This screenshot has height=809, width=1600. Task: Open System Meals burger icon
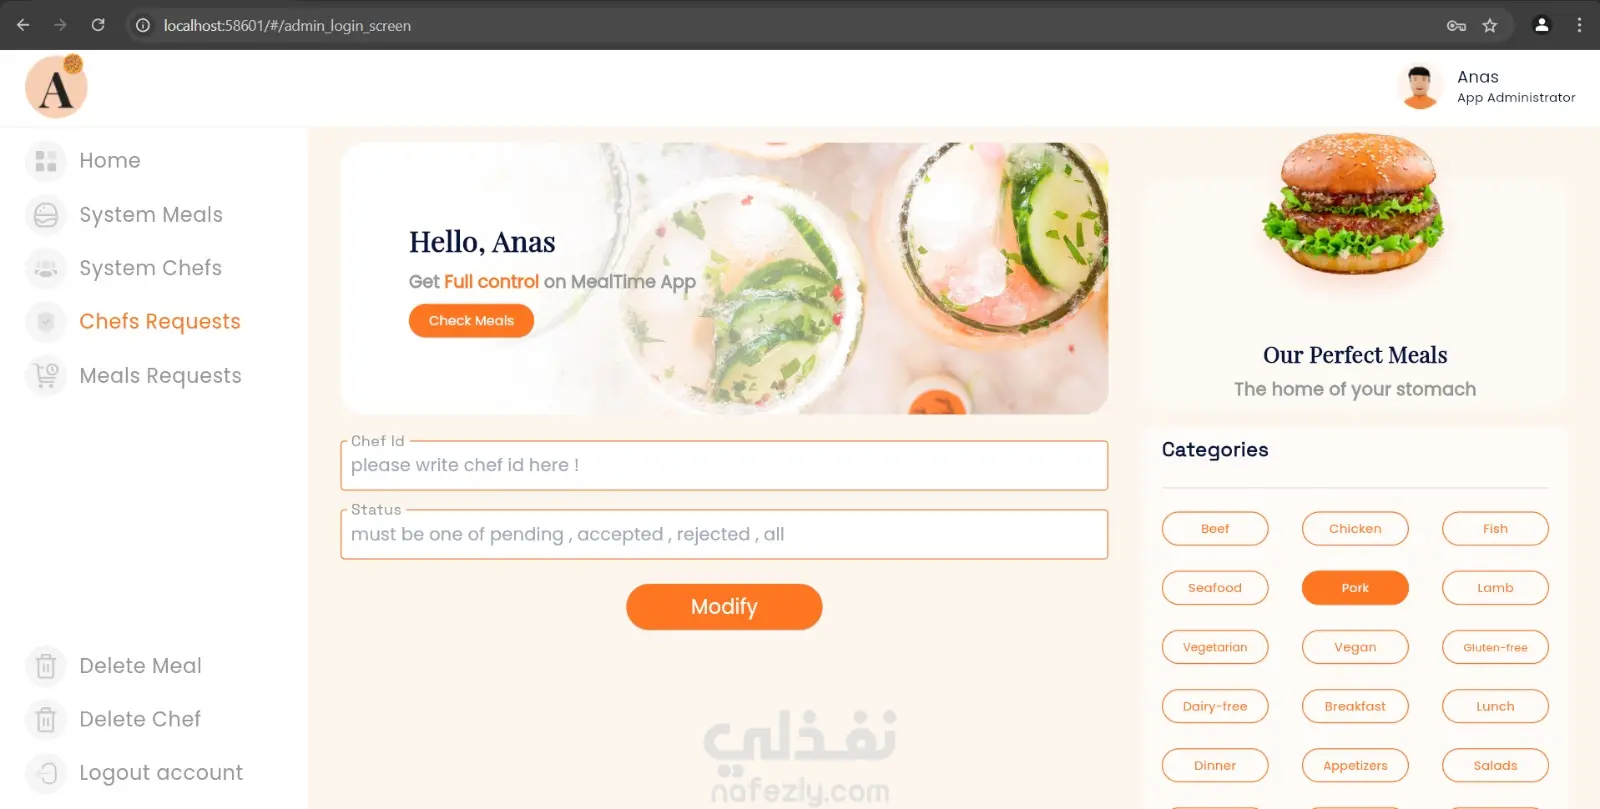(x=46, y=215)
